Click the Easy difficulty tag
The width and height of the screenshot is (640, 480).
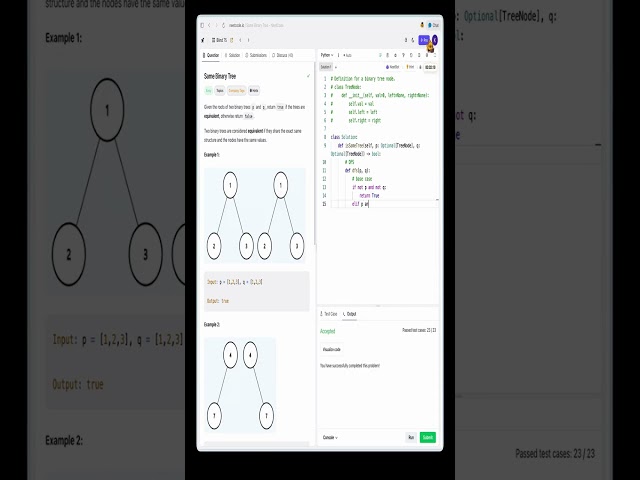[x=209, y=91]
